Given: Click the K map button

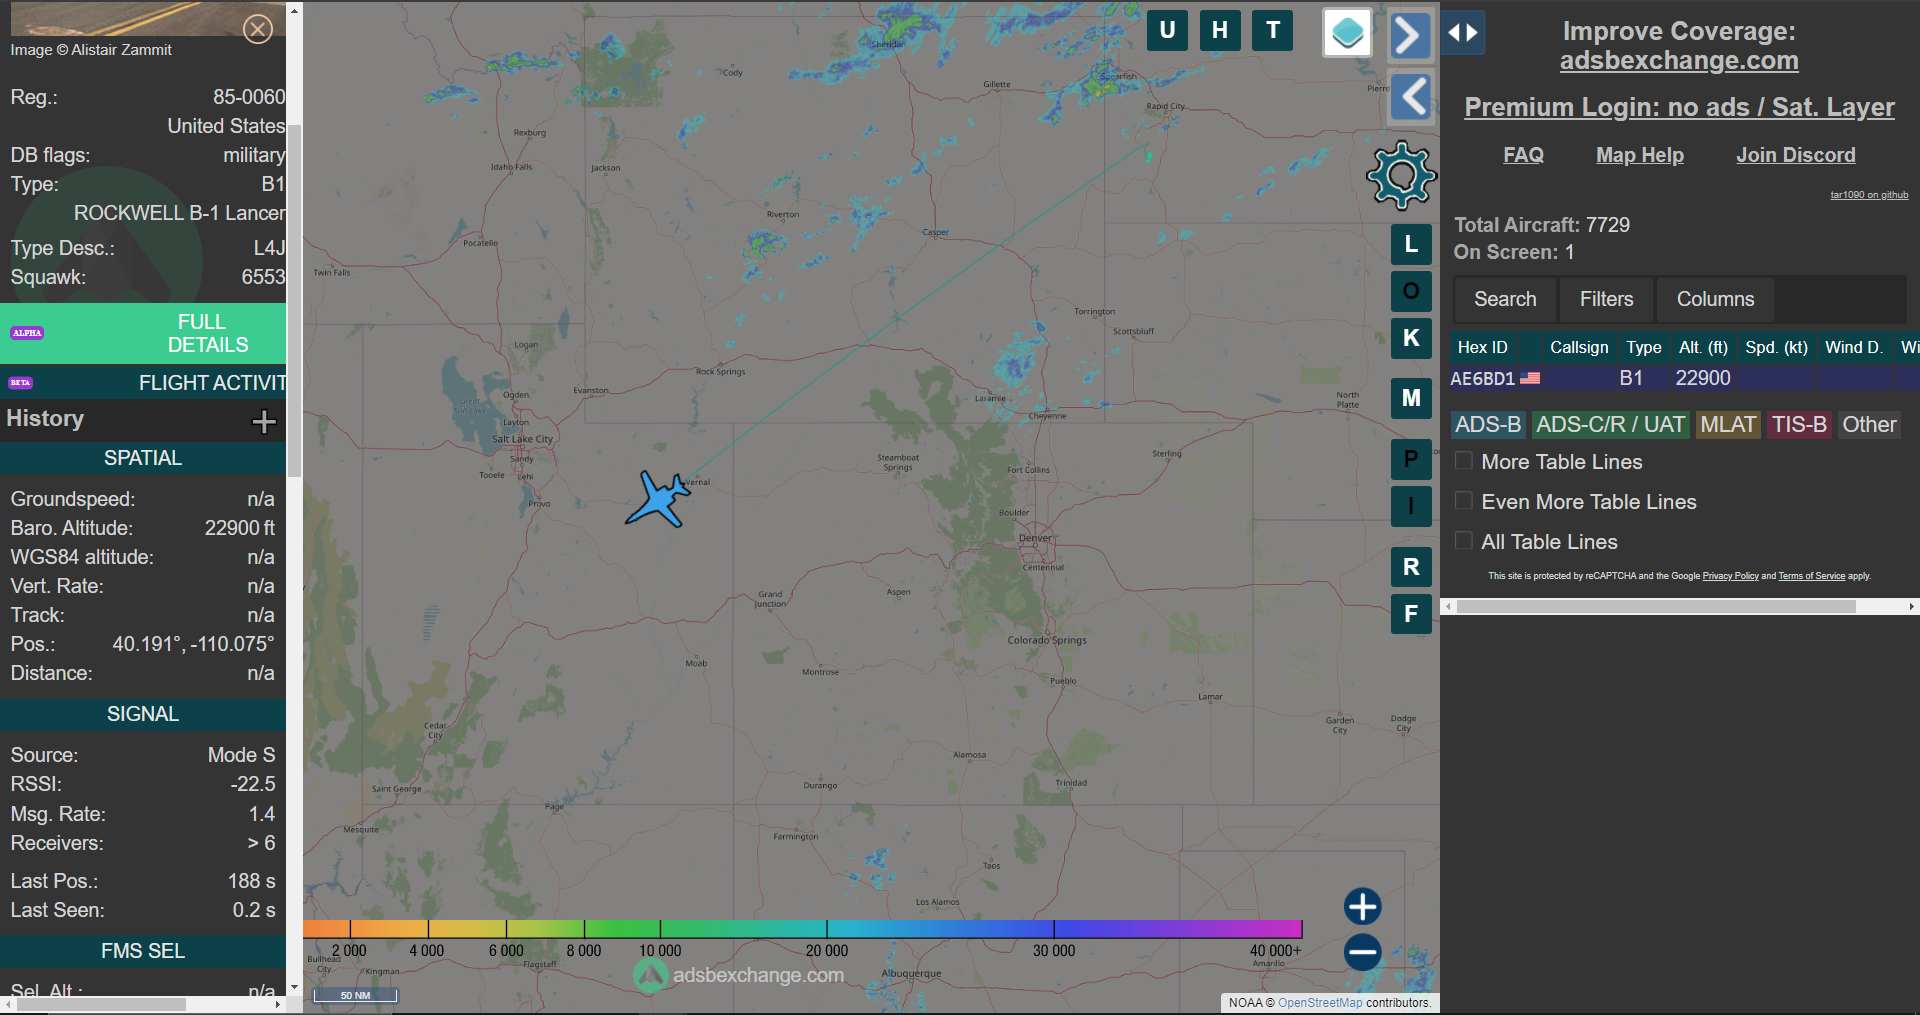Looking at the screenshot, I should pos(1411,338).
